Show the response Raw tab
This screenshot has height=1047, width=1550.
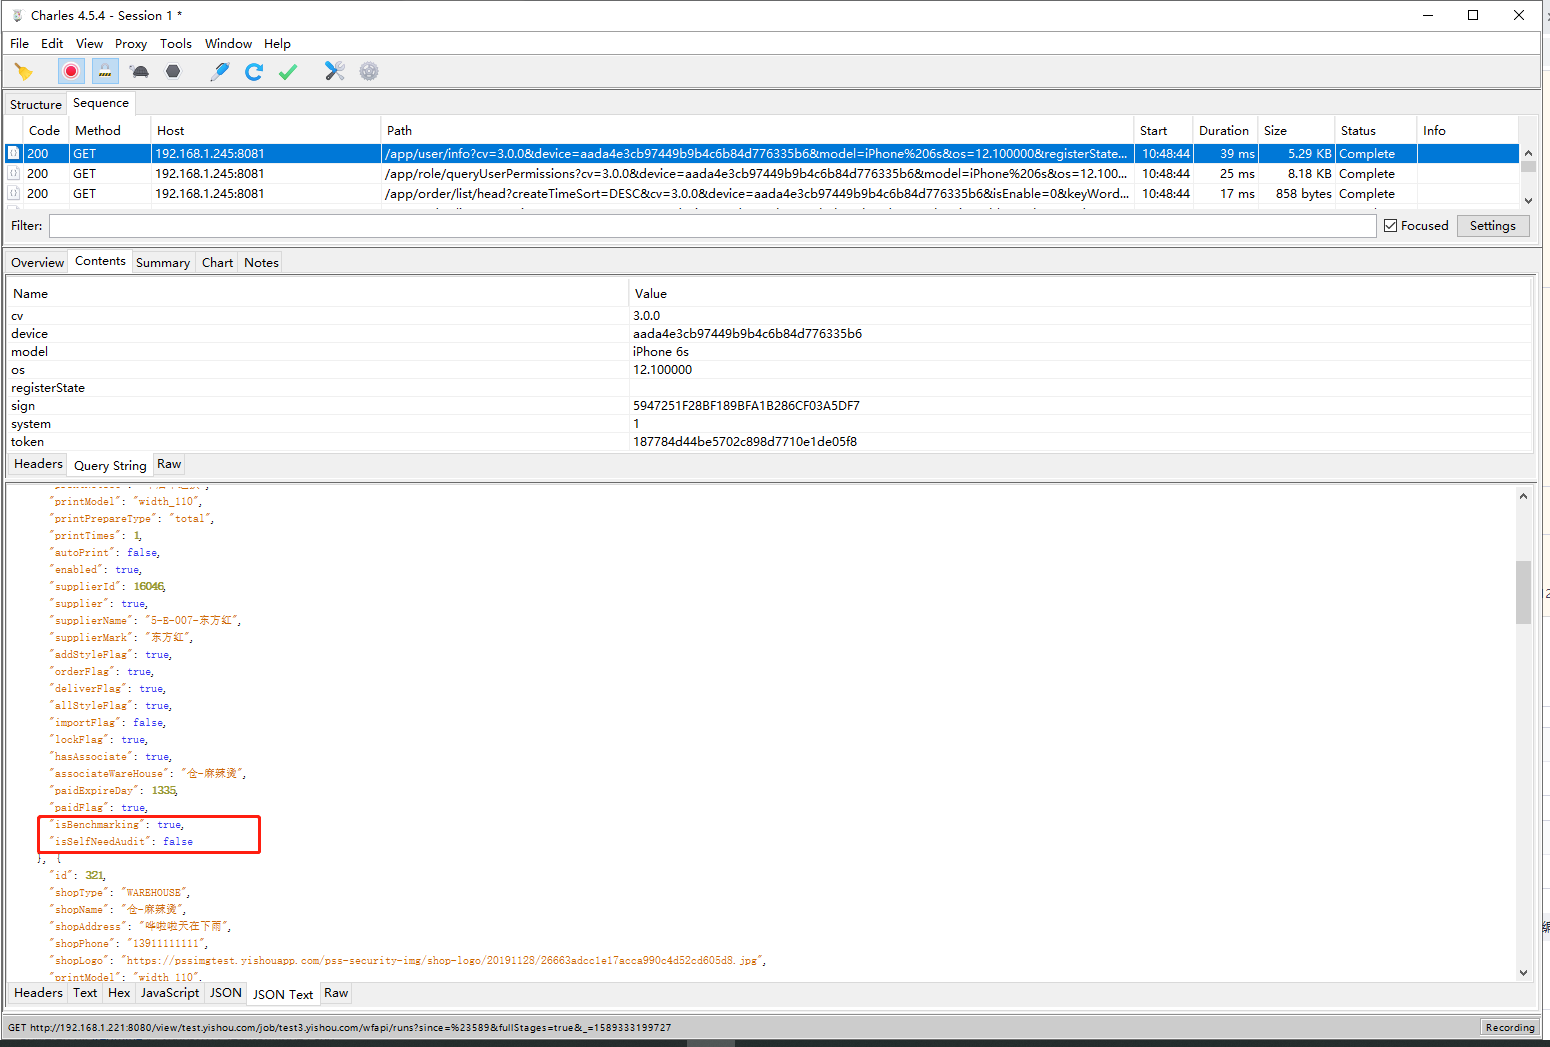pos(336,993)
